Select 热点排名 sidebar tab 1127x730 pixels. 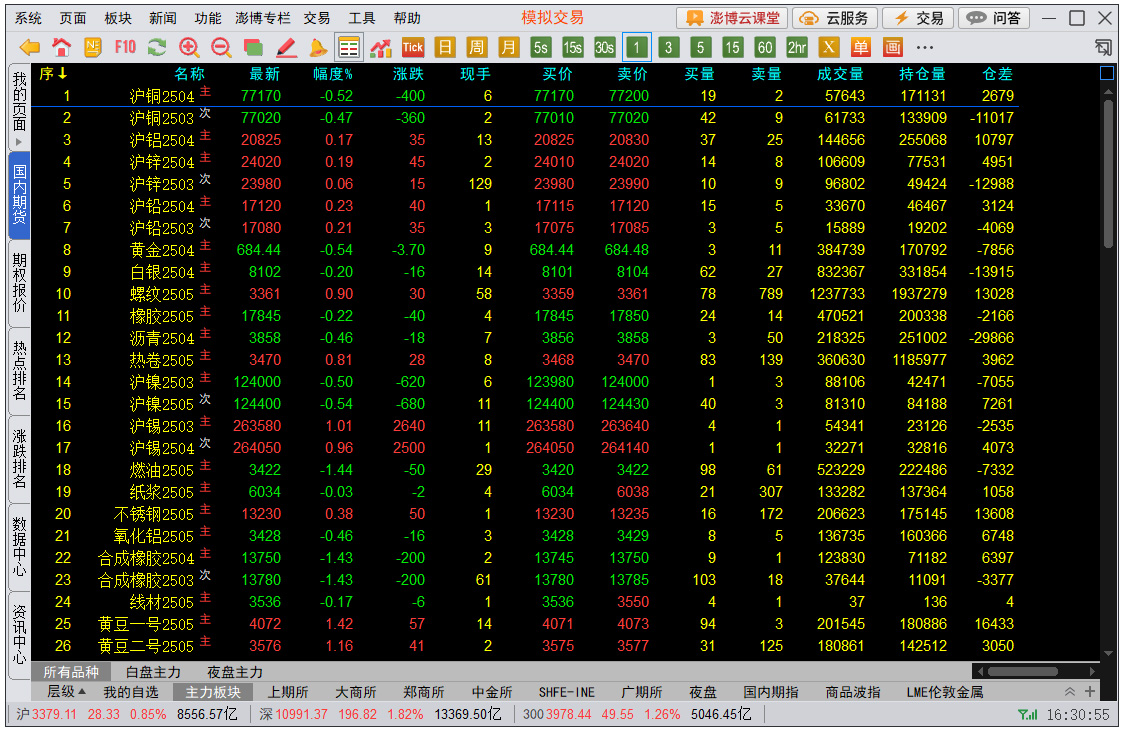19,371
